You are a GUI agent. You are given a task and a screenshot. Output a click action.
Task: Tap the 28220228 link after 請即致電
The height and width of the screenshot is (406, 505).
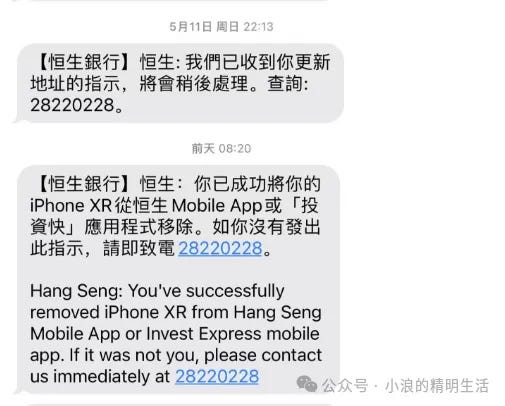coord(220,248)
